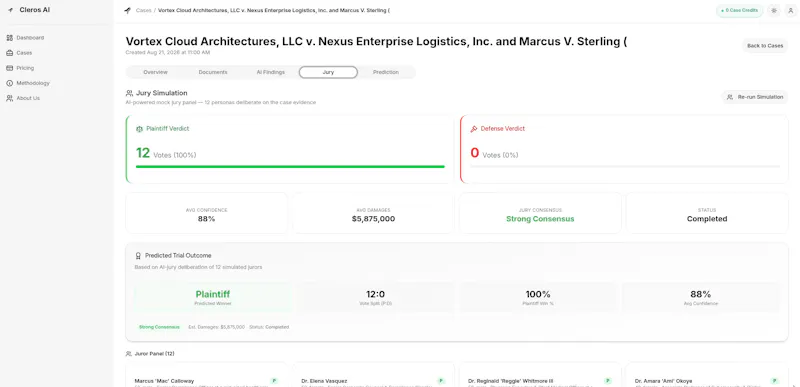Click the Methodology info icon
This screenshot has height=387, width=800.
[x=10, y=83]
